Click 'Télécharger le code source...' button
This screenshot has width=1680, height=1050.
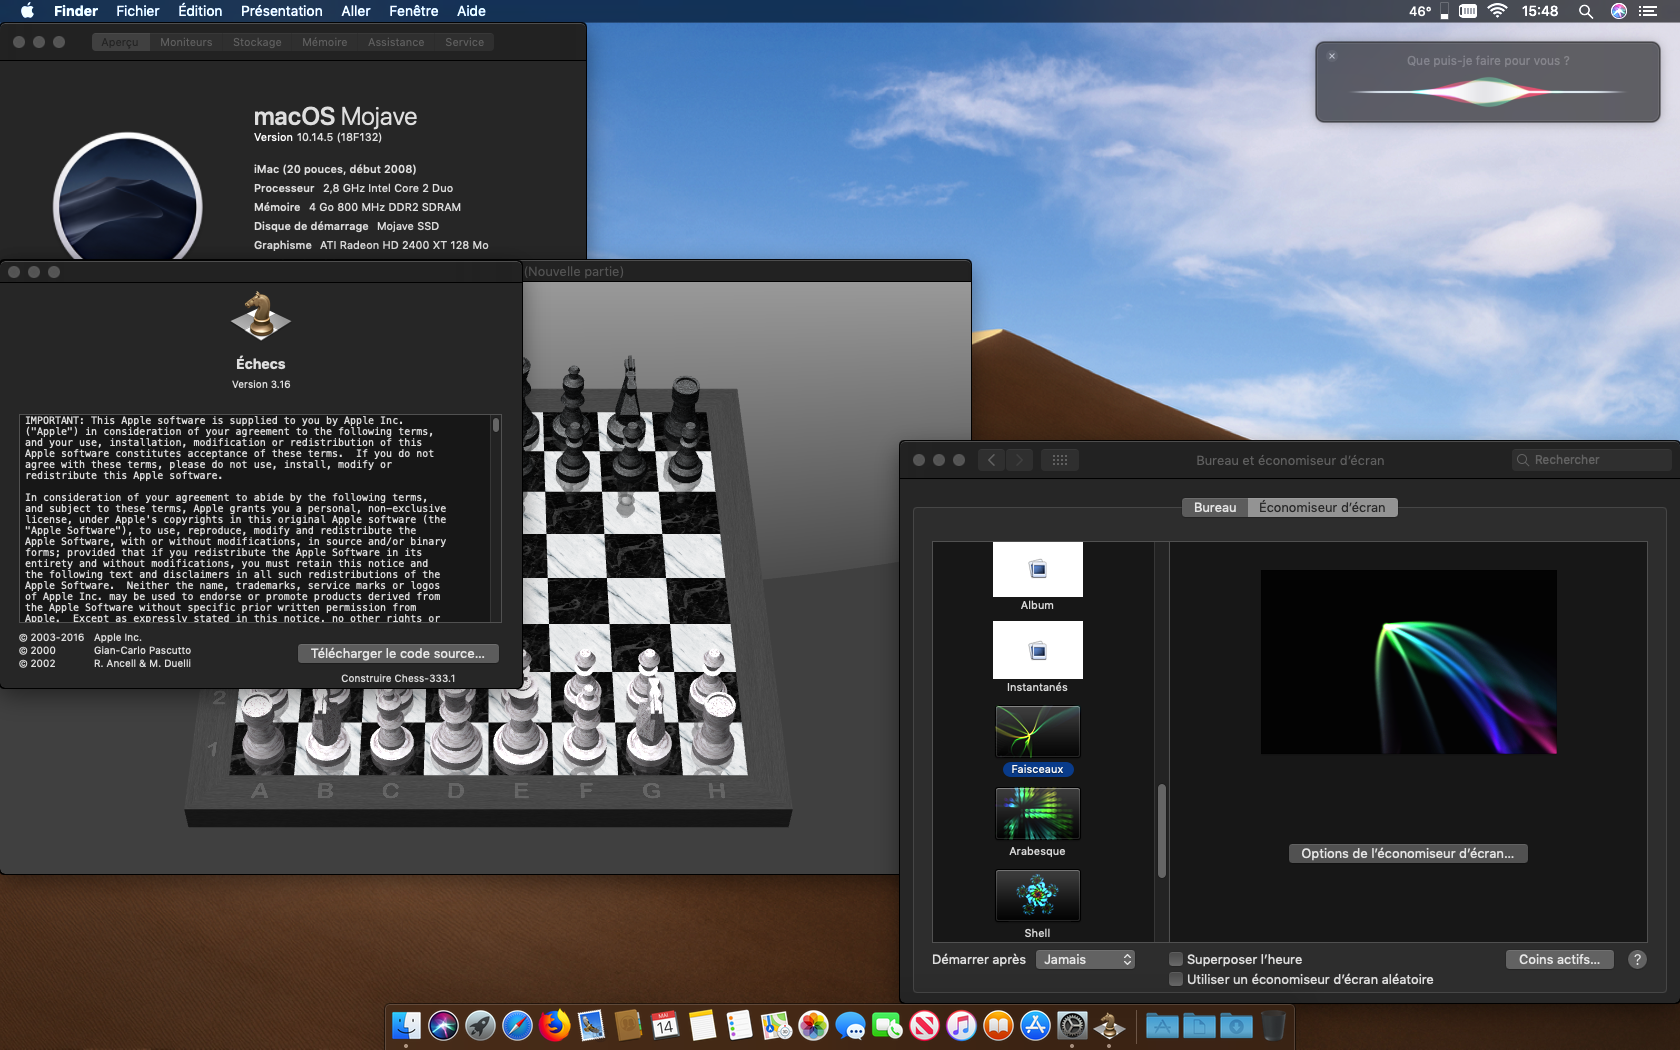(398, 653)
